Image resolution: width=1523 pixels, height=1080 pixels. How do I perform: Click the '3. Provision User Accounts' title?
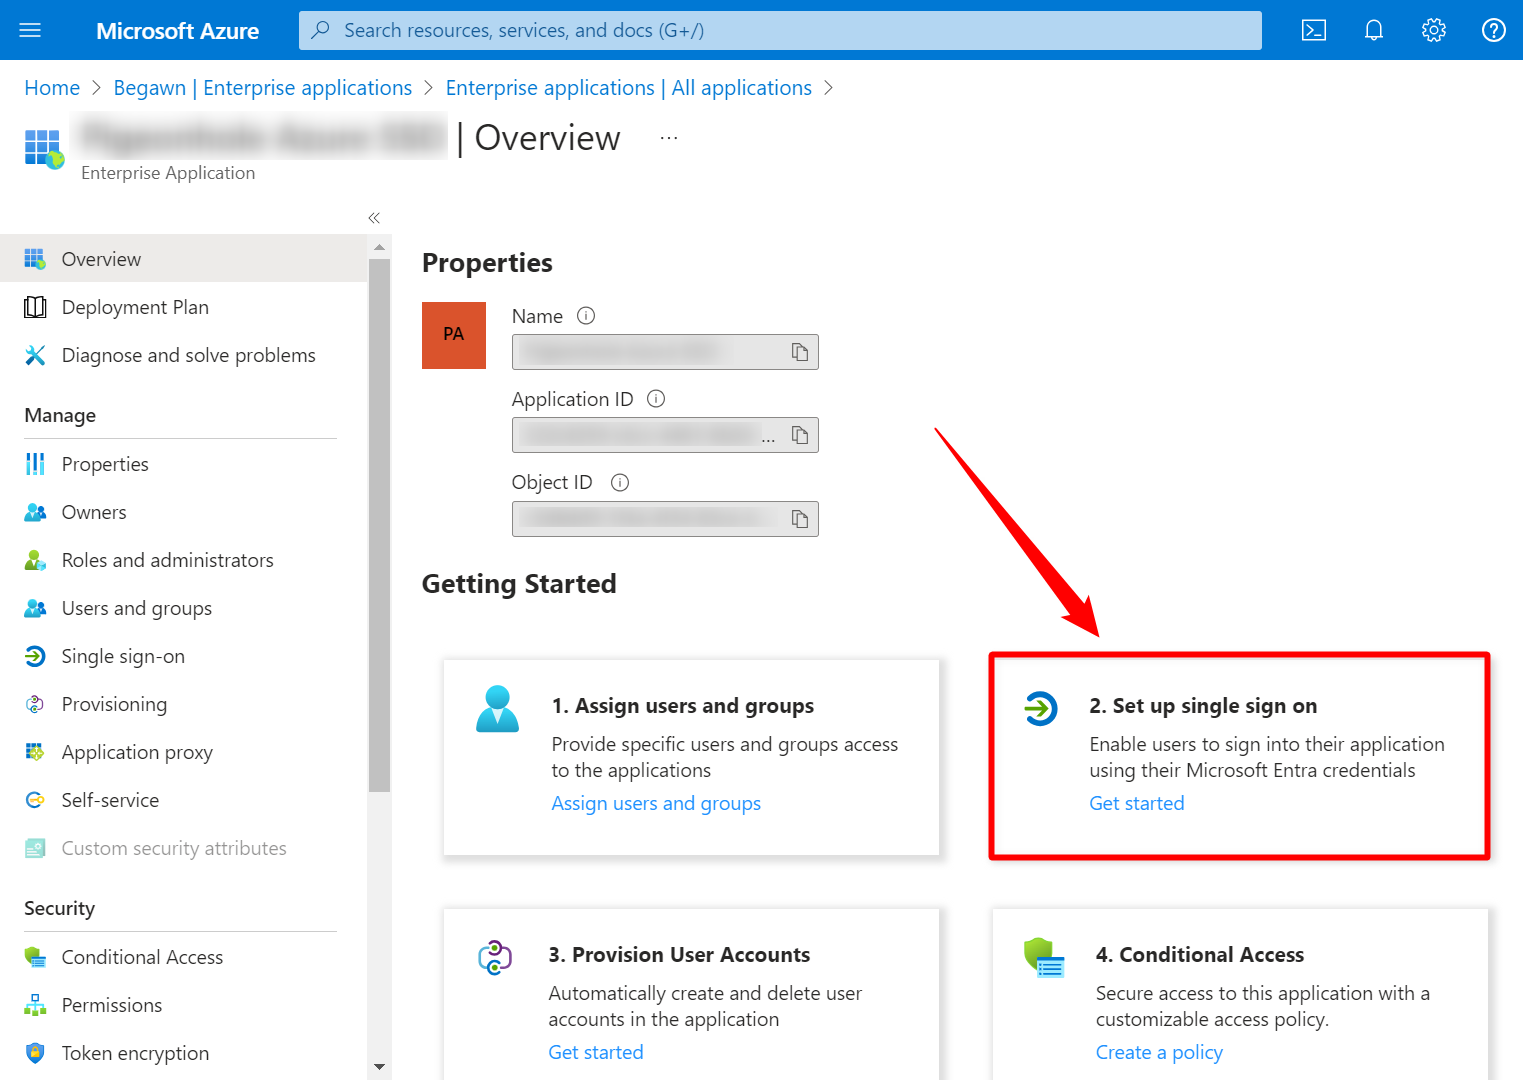pyautogui.click(x=679, y=955)
